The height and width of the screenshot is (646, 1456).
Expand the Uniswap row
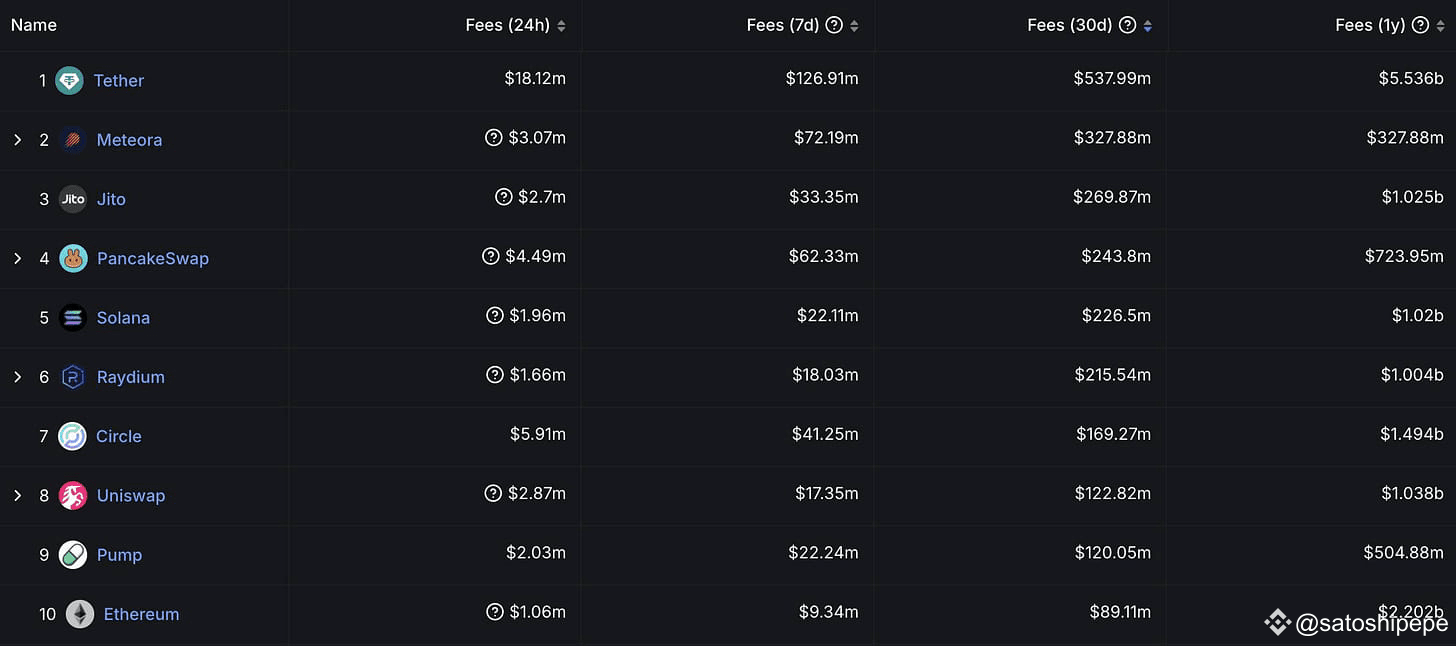click(17, 495)
